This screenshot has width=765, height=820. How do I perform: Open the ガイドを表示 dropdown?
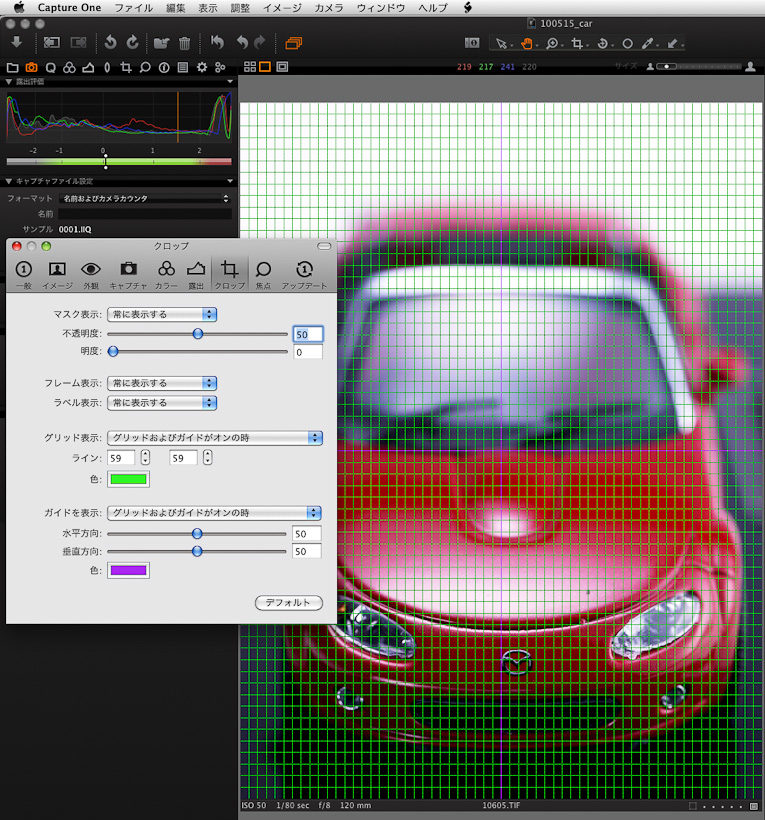point(215,512)
